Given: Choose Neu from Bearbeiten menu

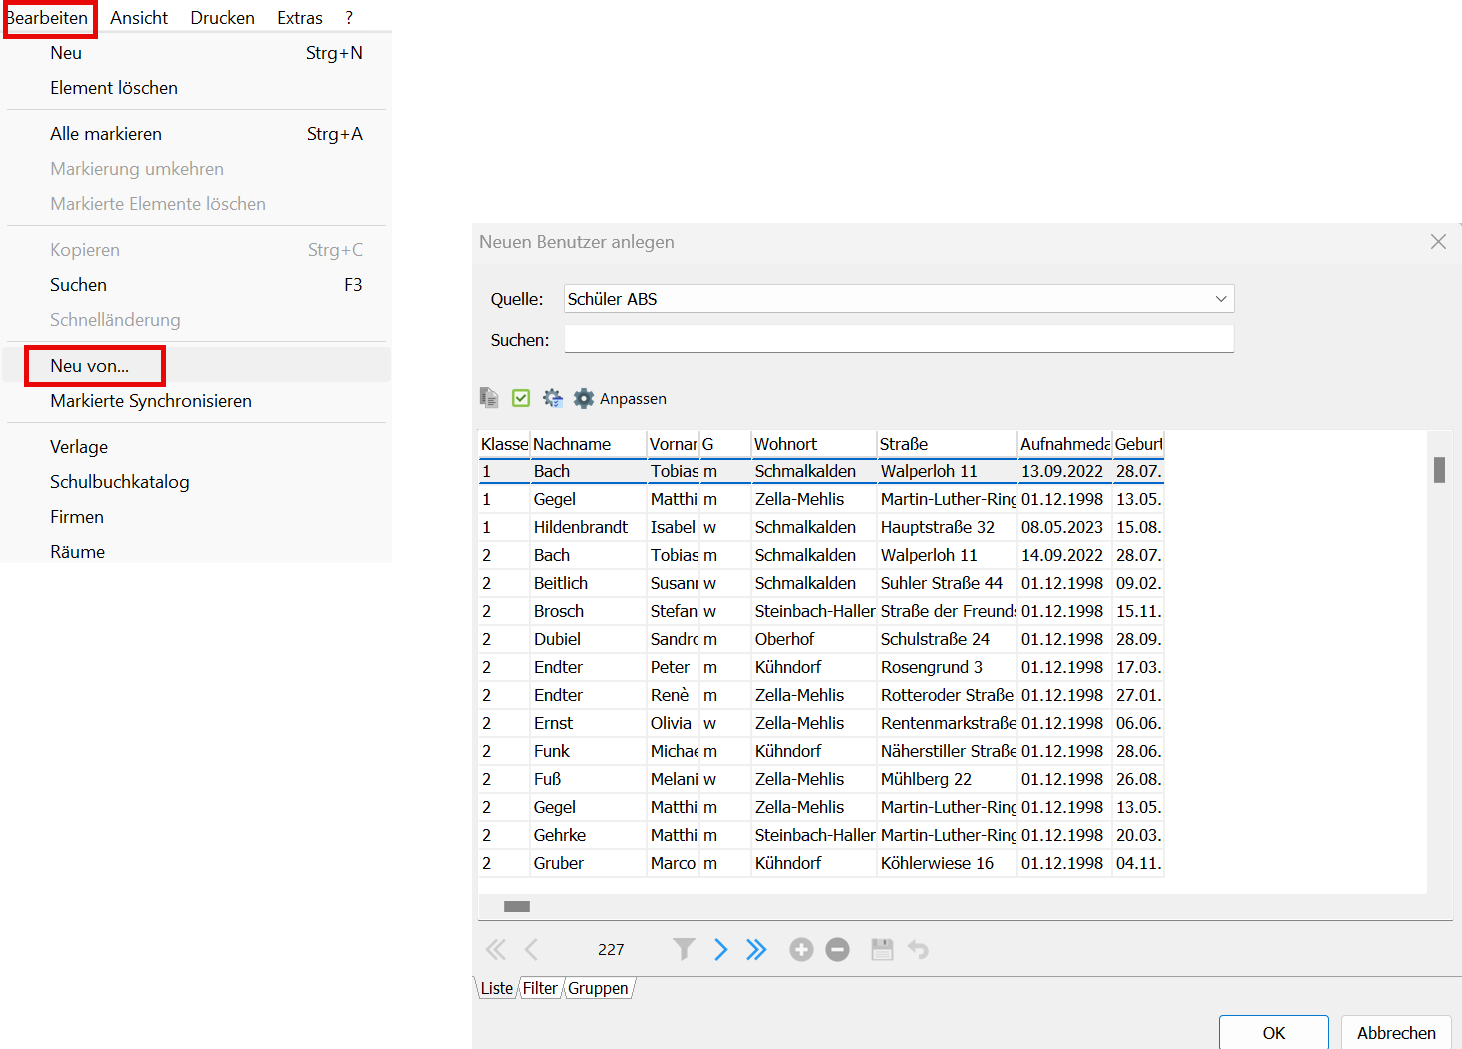Looking at the screenshot, I should tap(197, 53).
